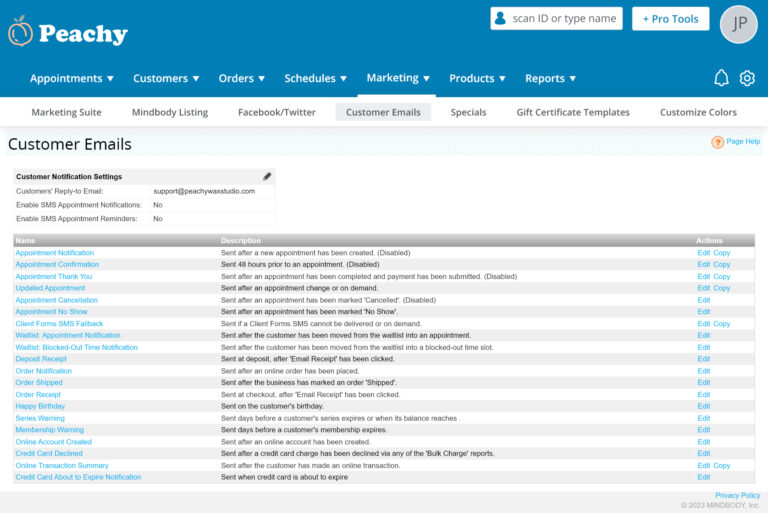Click the + Pro Tools button

coord(670,19)
